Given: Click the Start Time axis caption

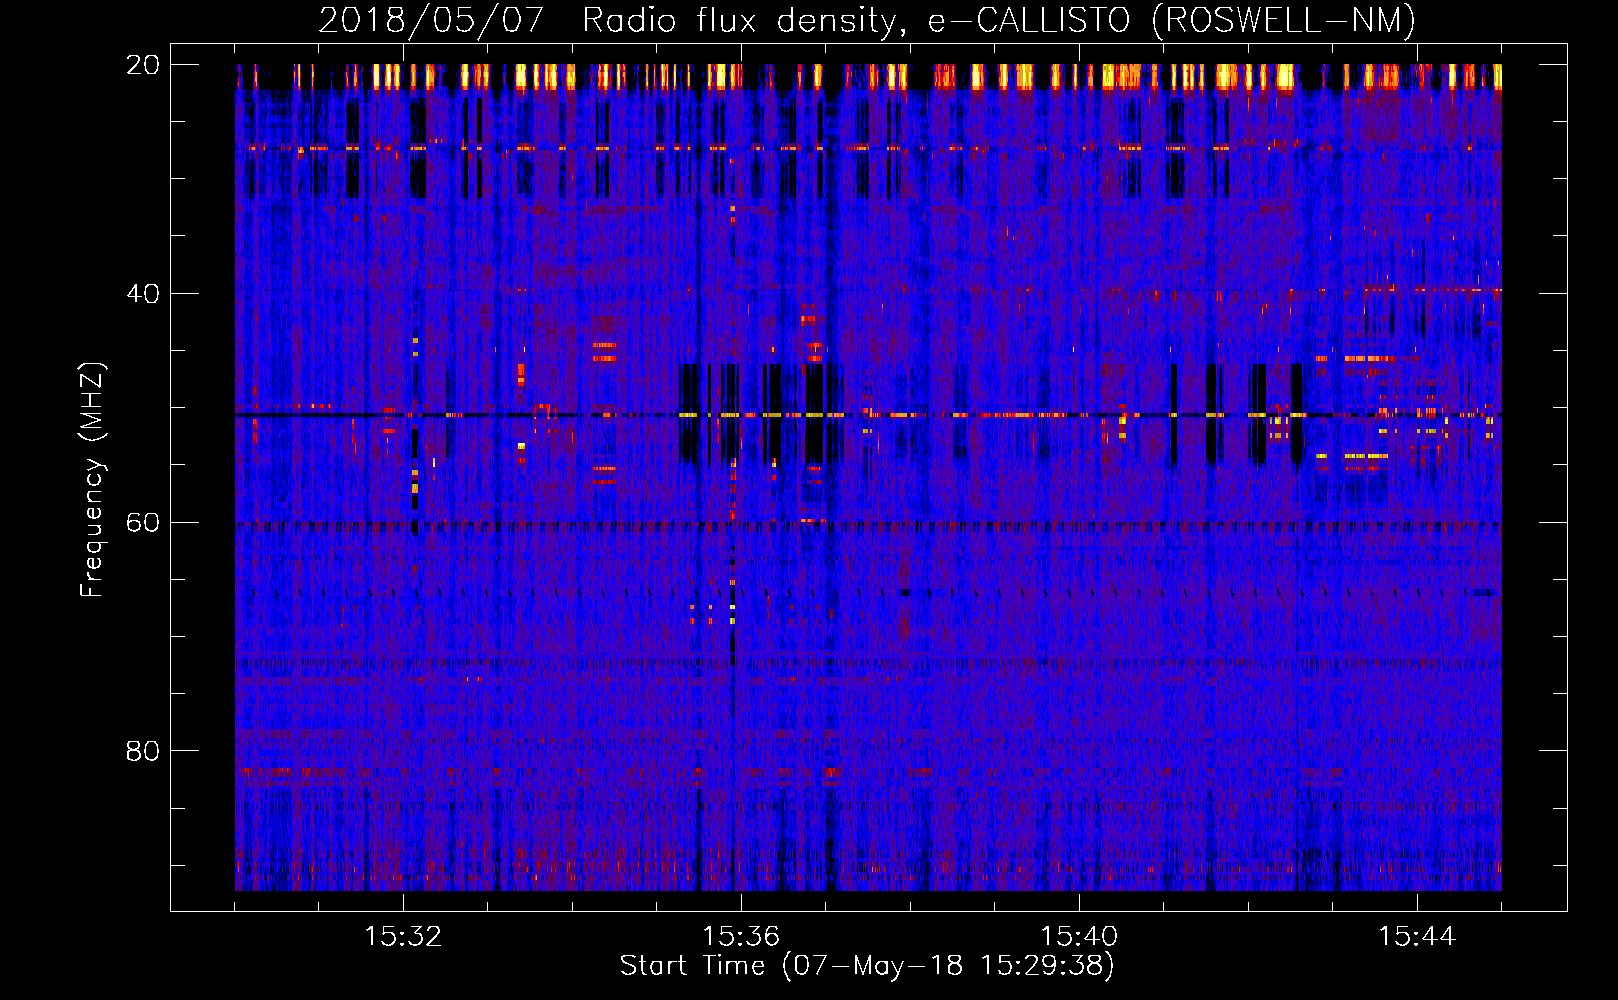Looking at the screenshot, I should click(867, 966).
